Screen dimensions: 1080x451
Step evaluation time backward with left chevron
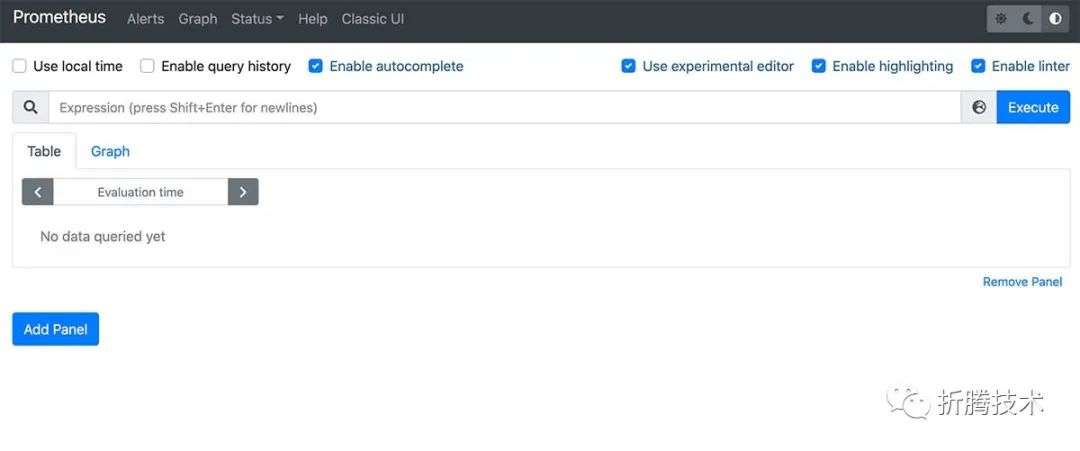(x=38, y=192)
